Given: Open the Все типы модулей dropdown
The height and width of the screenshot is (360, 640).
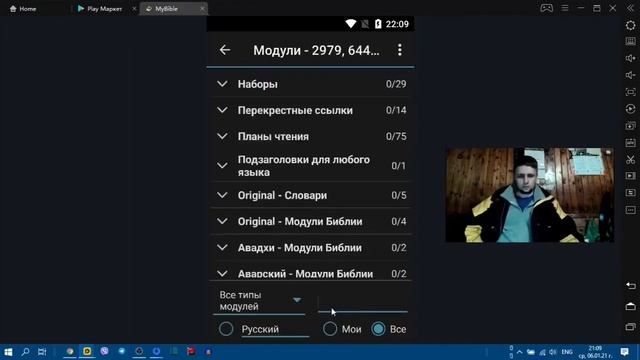Looking at the screenshot, I should 259,301.
